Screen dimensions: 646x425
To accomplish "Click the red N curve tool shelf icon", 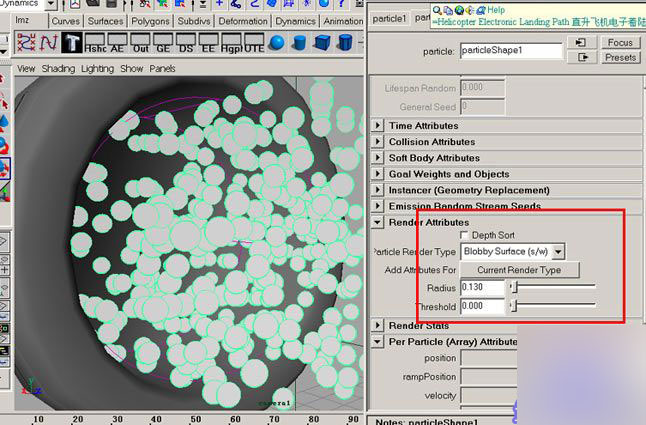I will (x=49, y=43).
